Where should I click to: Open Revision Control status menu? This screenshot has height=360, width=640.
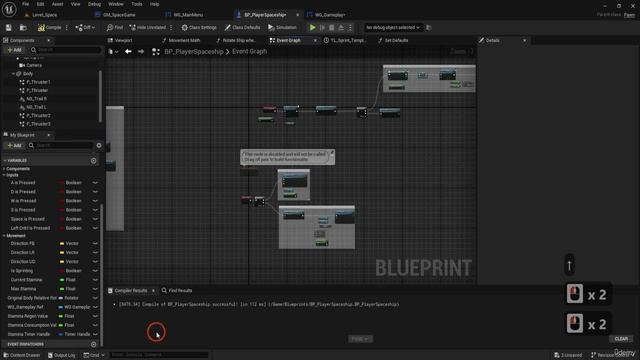click(613, 355)
